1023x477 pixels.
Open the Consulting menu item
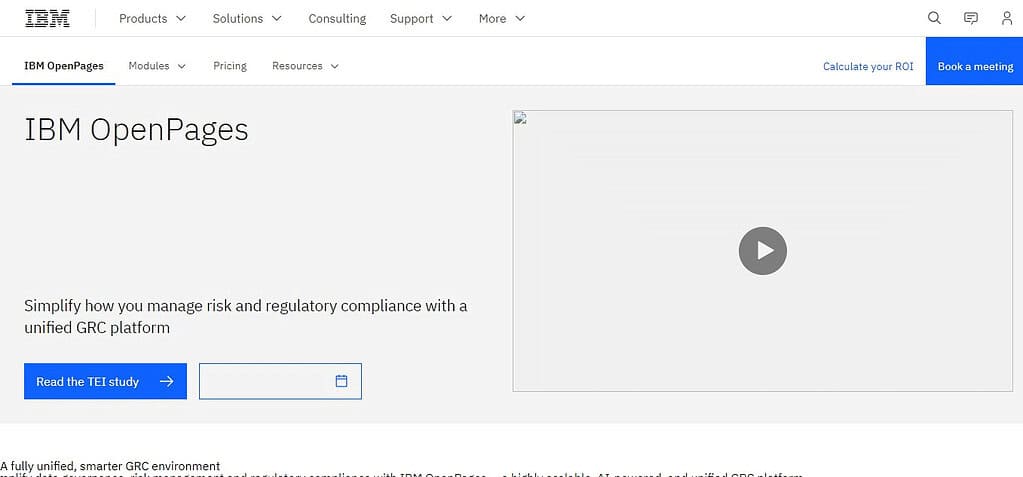coord(337,18)
